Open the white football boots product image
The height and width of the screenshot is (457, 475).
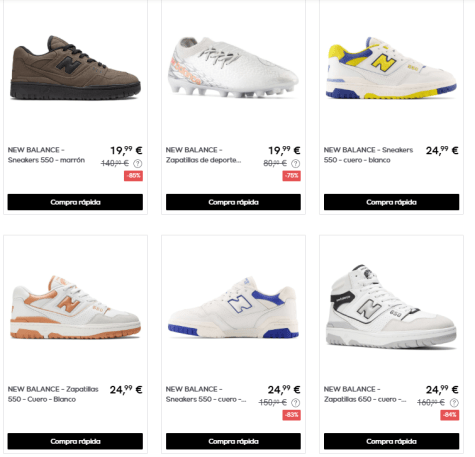233,68
